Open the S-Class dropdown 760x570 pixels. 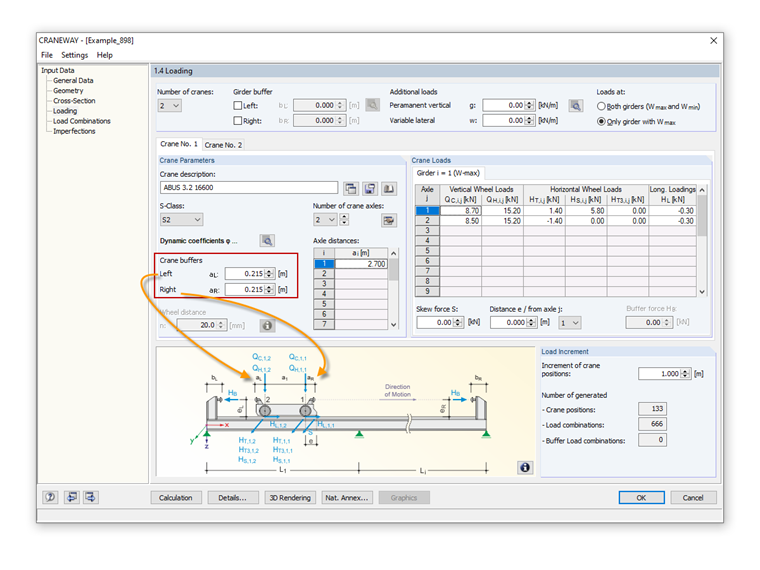point(181,219)
